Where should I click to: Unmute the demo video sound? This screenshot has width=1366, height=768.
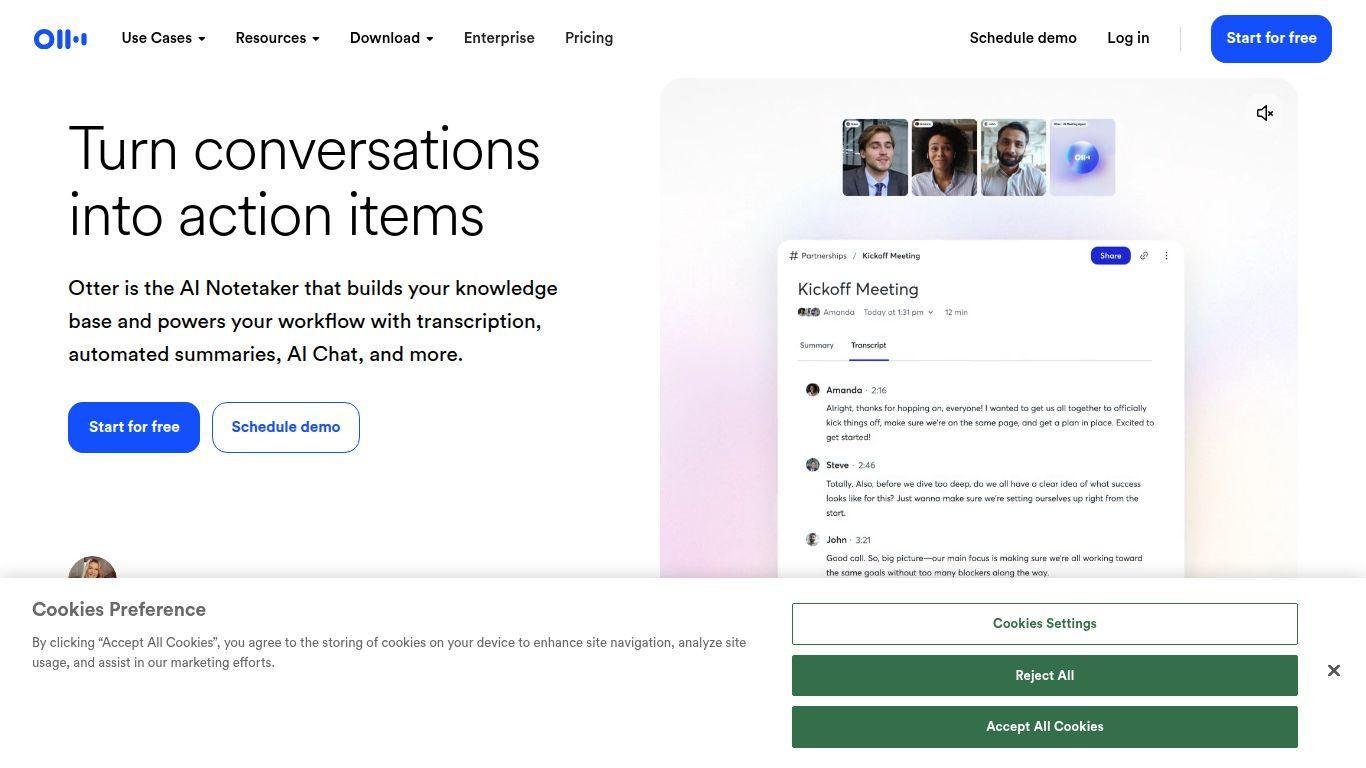(x=1265, y=113)
